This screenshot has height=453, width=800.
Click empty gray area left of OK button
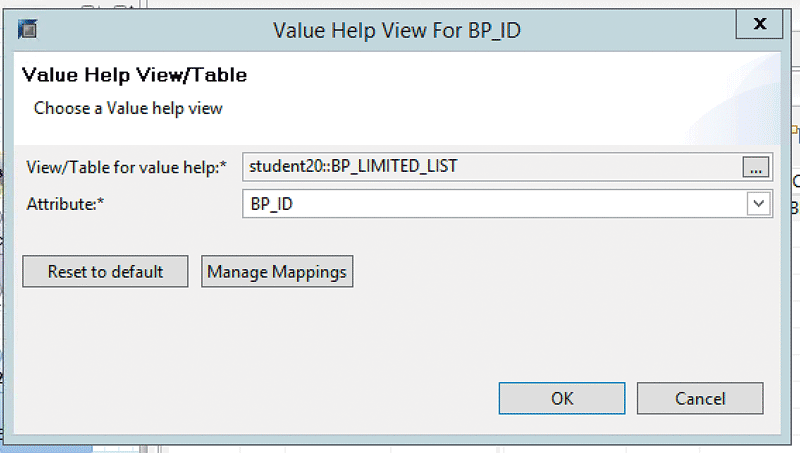300,398
